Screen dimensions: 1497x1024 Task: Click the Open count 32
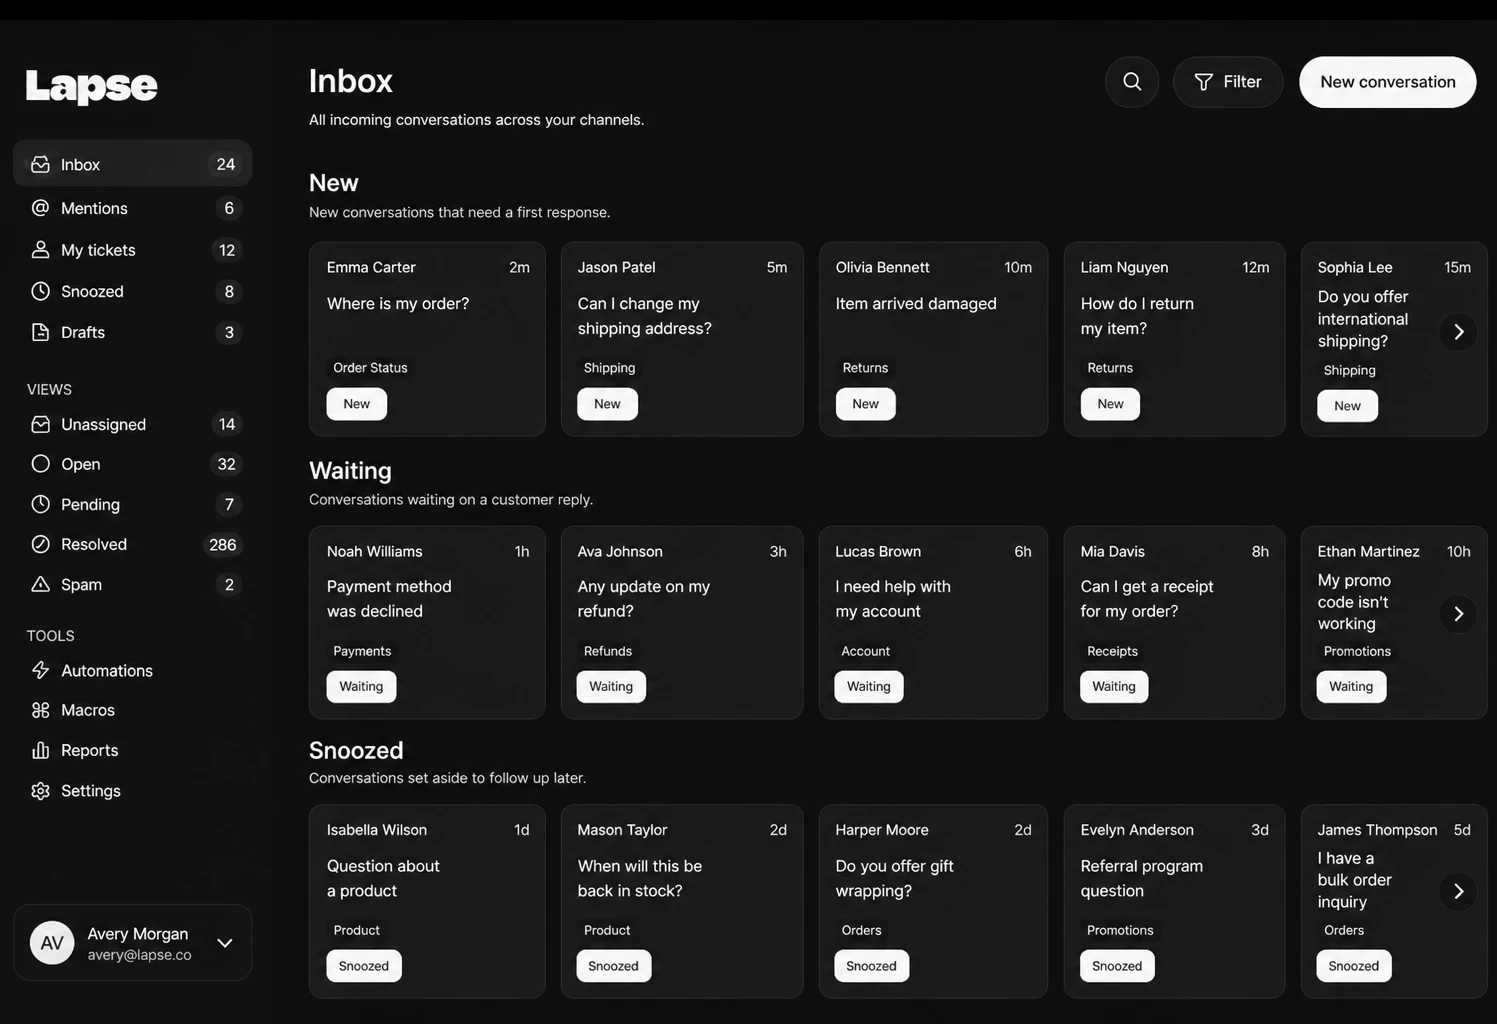pyautogui.click(x=227, y=464)
